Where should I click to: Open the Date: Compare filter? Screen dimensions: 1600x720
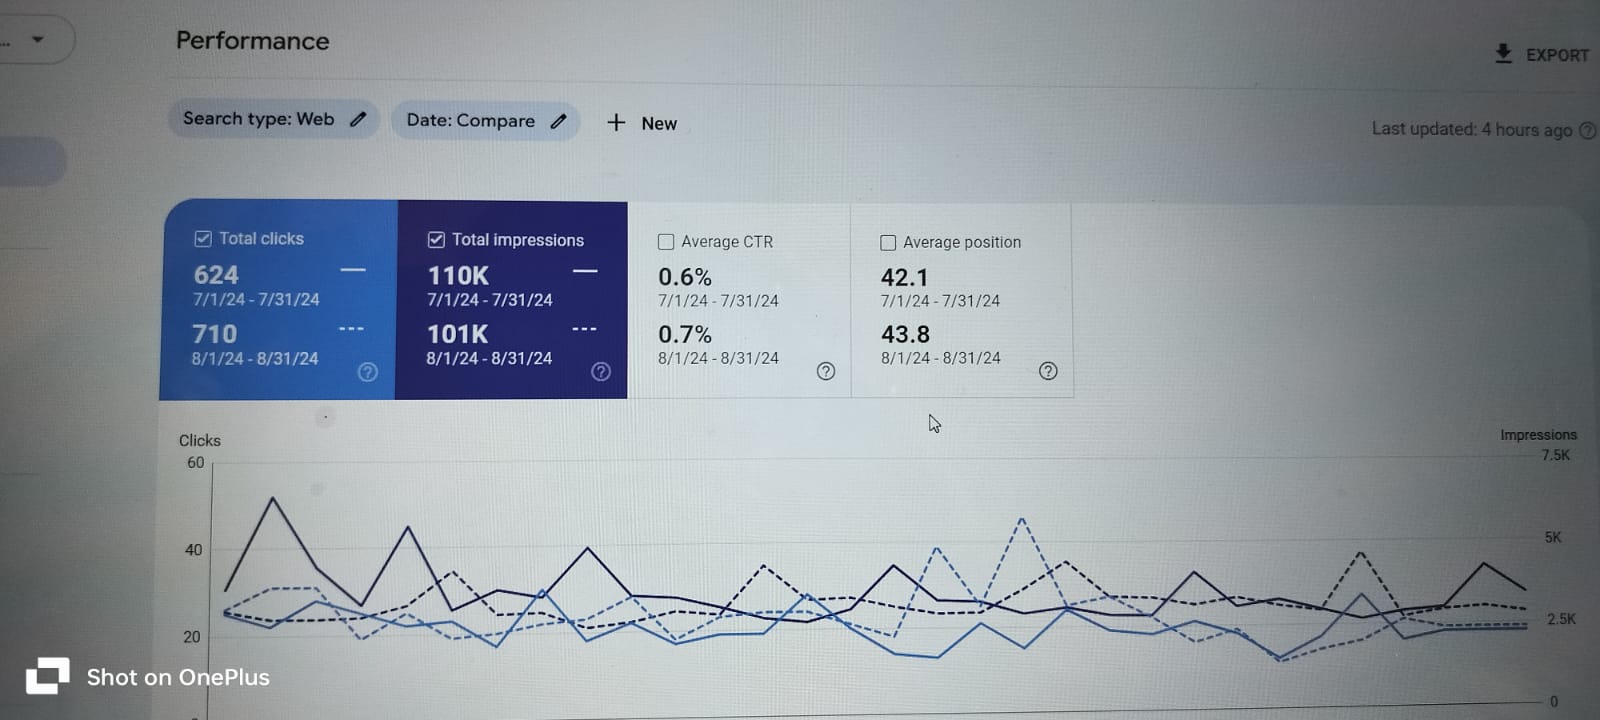(x=470, y=121)
